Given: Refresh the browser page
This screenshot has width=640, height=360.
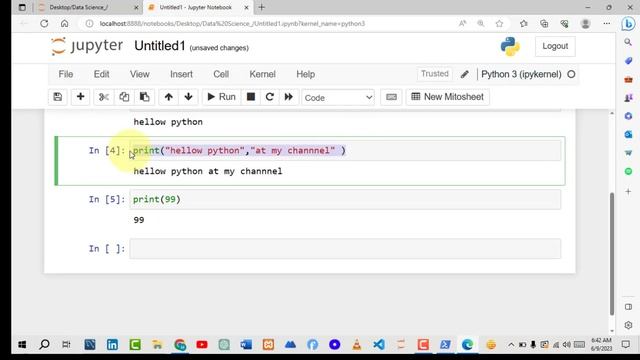Looking at the screenshot, I should point(44,24).
